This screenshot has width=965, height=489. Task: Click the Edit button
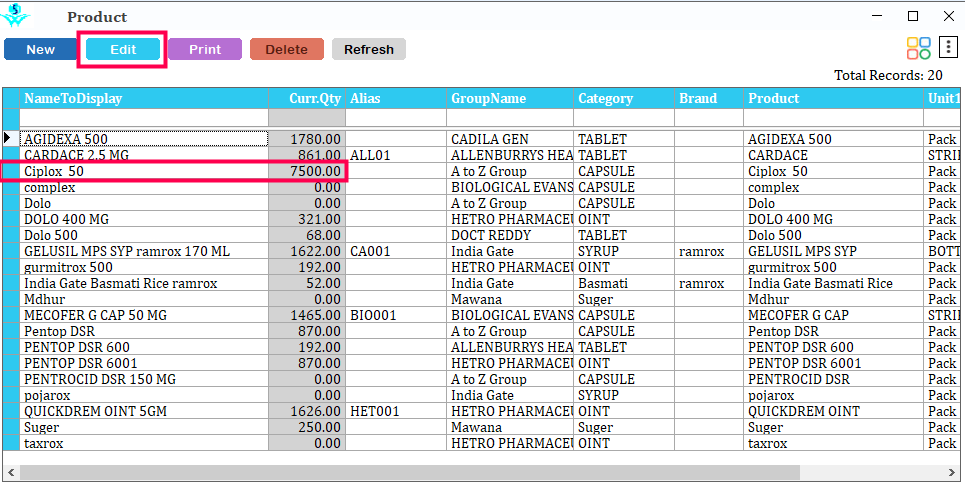point(123,50)
